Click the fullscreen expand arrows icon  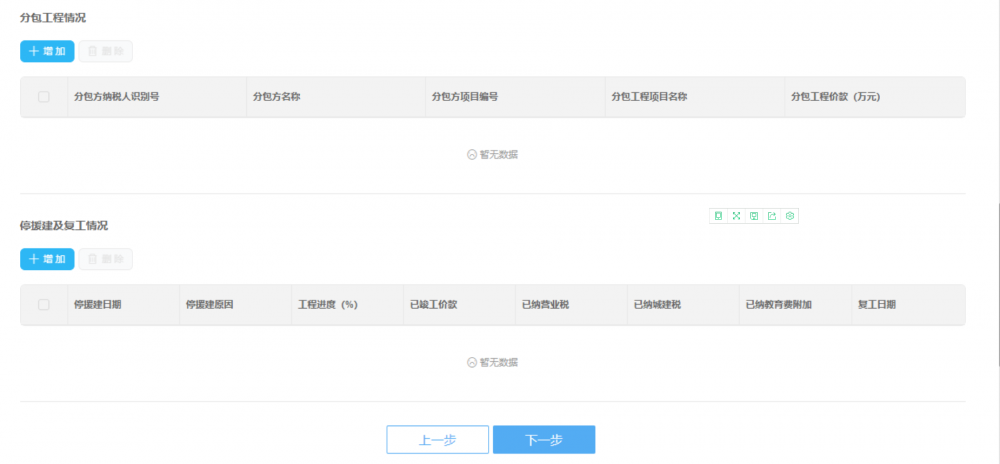[x=736, y=216]
